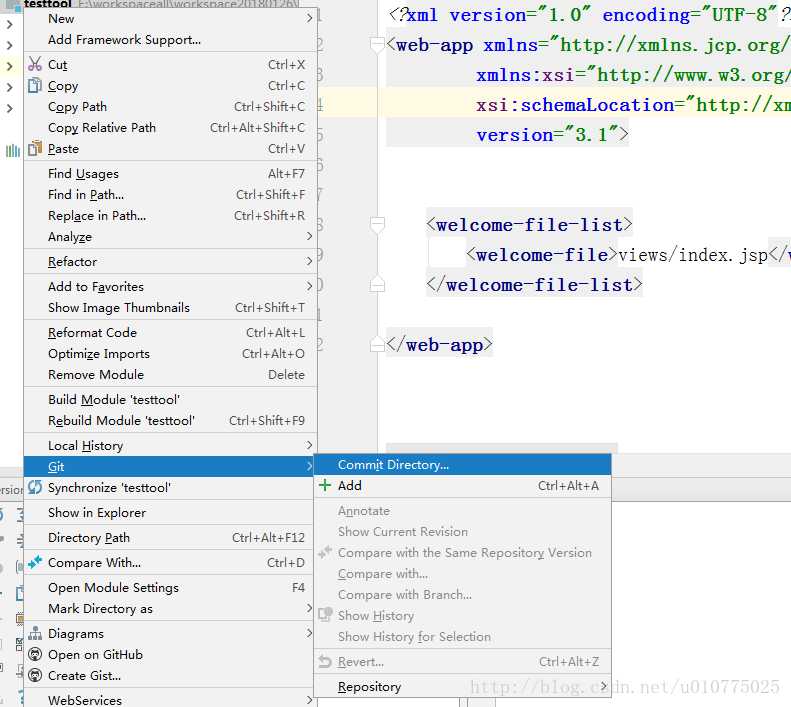Click the xsi:schemaLocation attribute line

[633, 105]
